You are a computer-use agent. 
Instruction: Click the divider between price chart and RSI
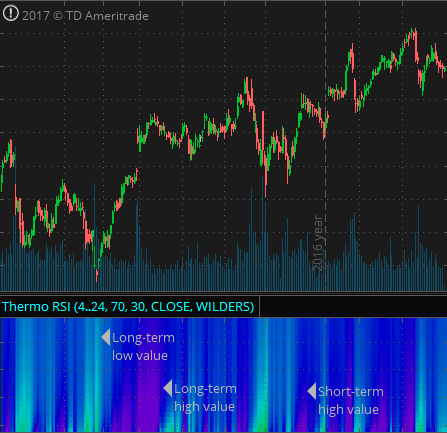(x=223, y=294)
